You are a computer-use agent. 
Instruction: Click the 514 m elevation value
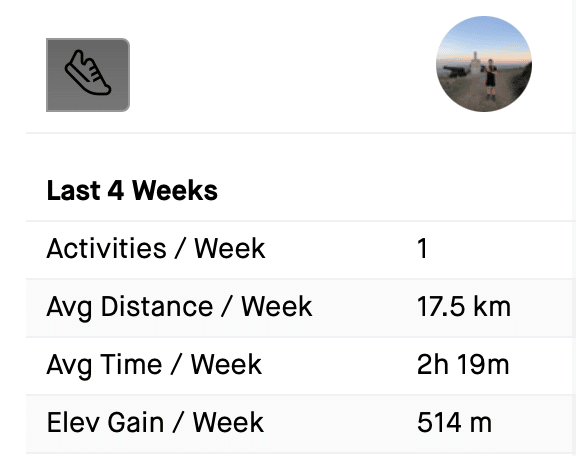tap(454, 423)
